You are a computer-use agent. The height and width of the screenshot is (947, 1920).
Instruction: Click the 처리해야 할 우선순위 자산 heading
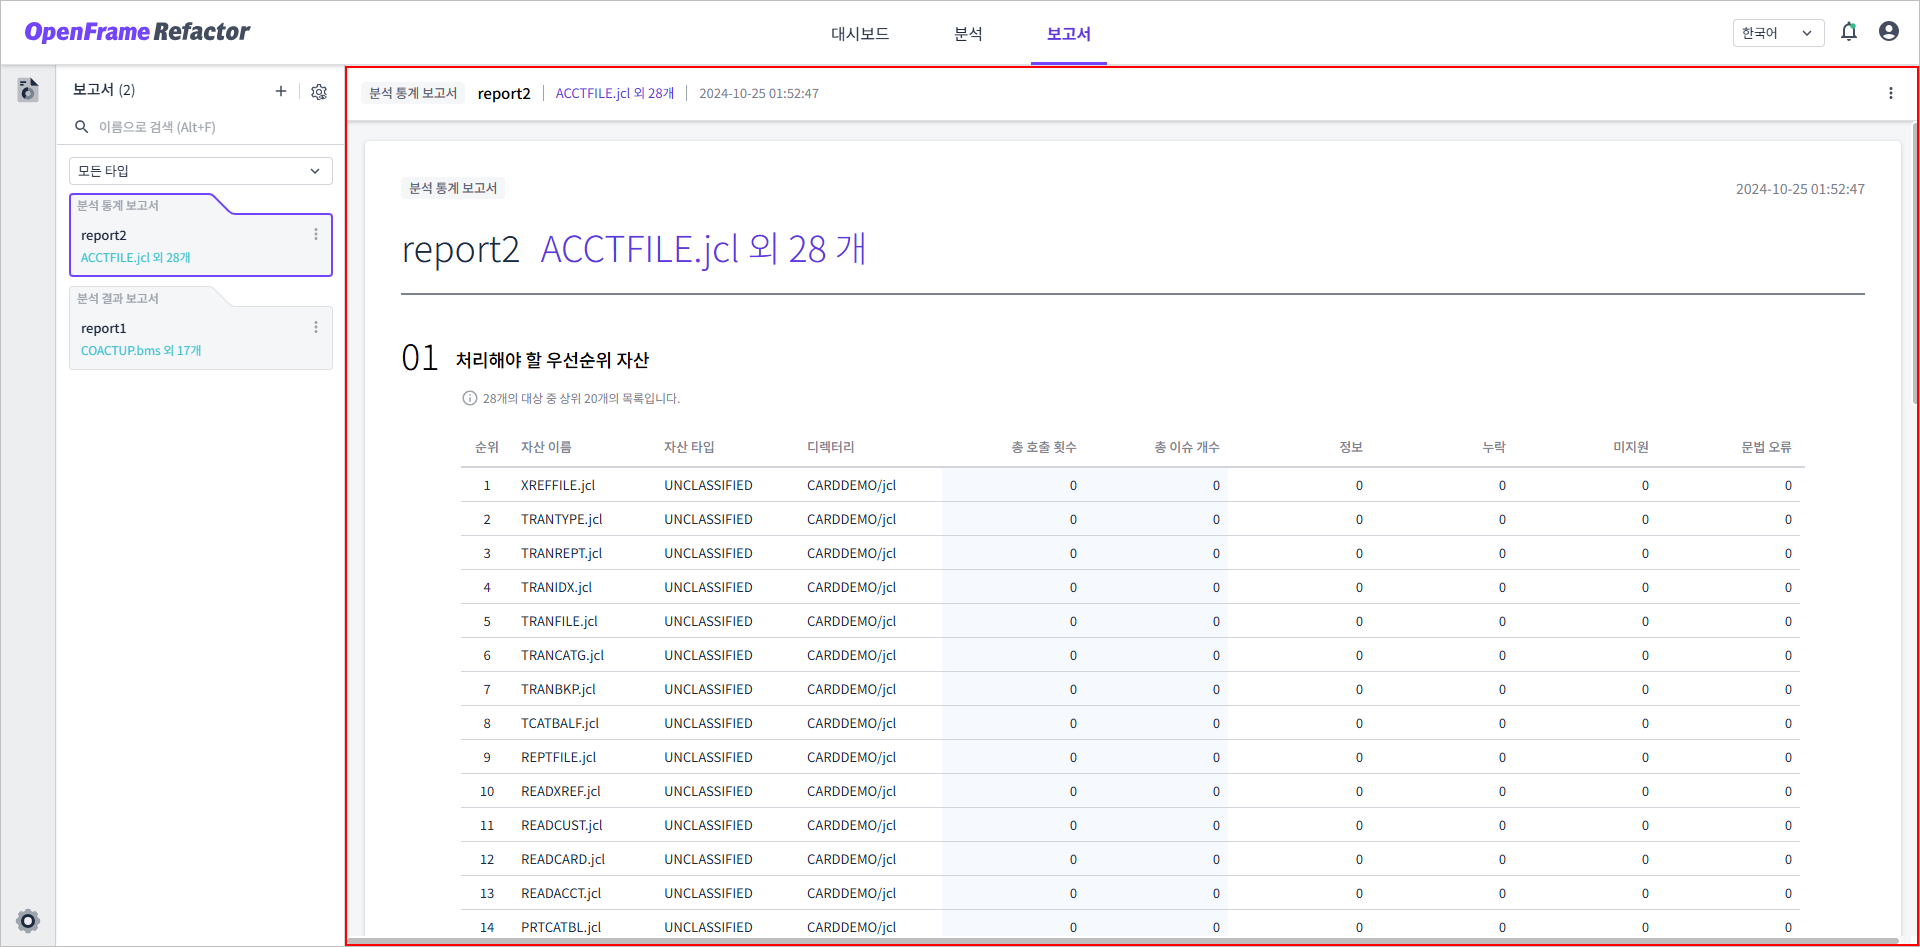pyautogui.click(x=552, y=360)
